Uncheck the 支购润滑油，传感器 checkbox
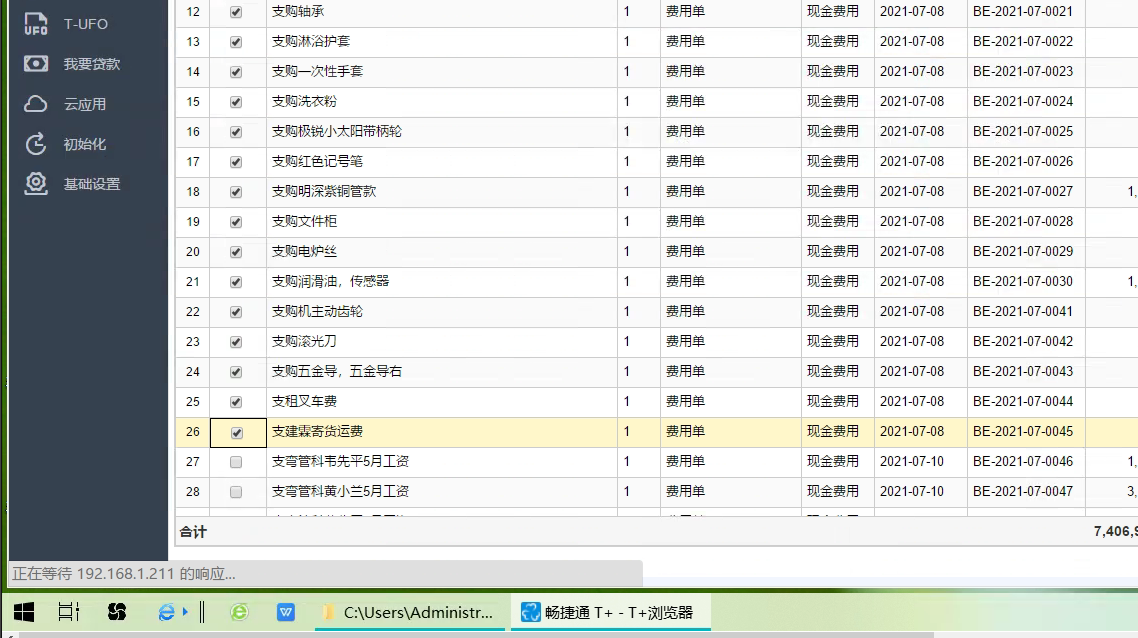Screen dimensions: 1138x638 coord(236,282)
